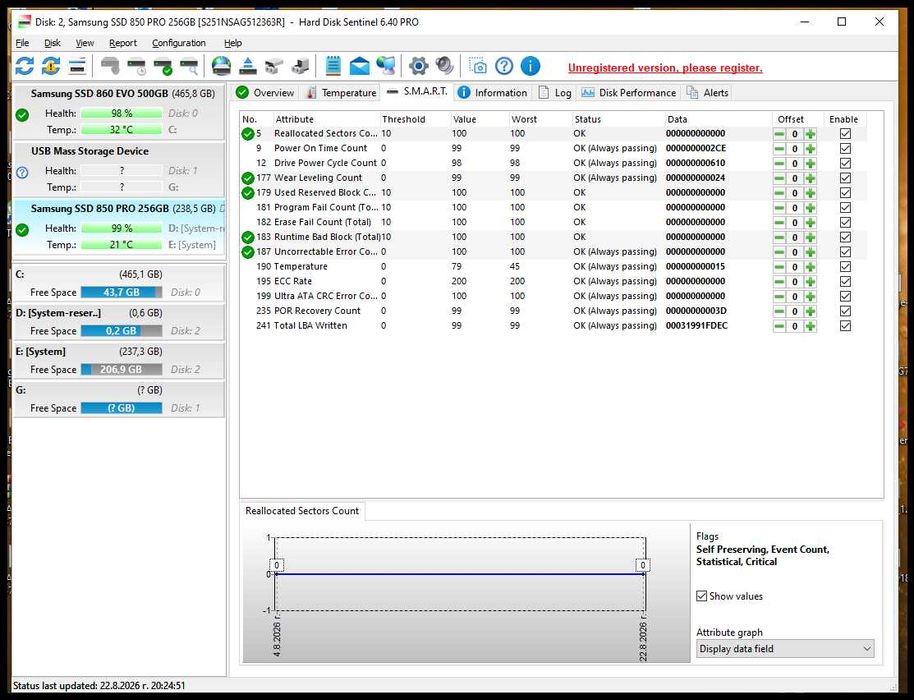Open the Configuration menu

179,43
